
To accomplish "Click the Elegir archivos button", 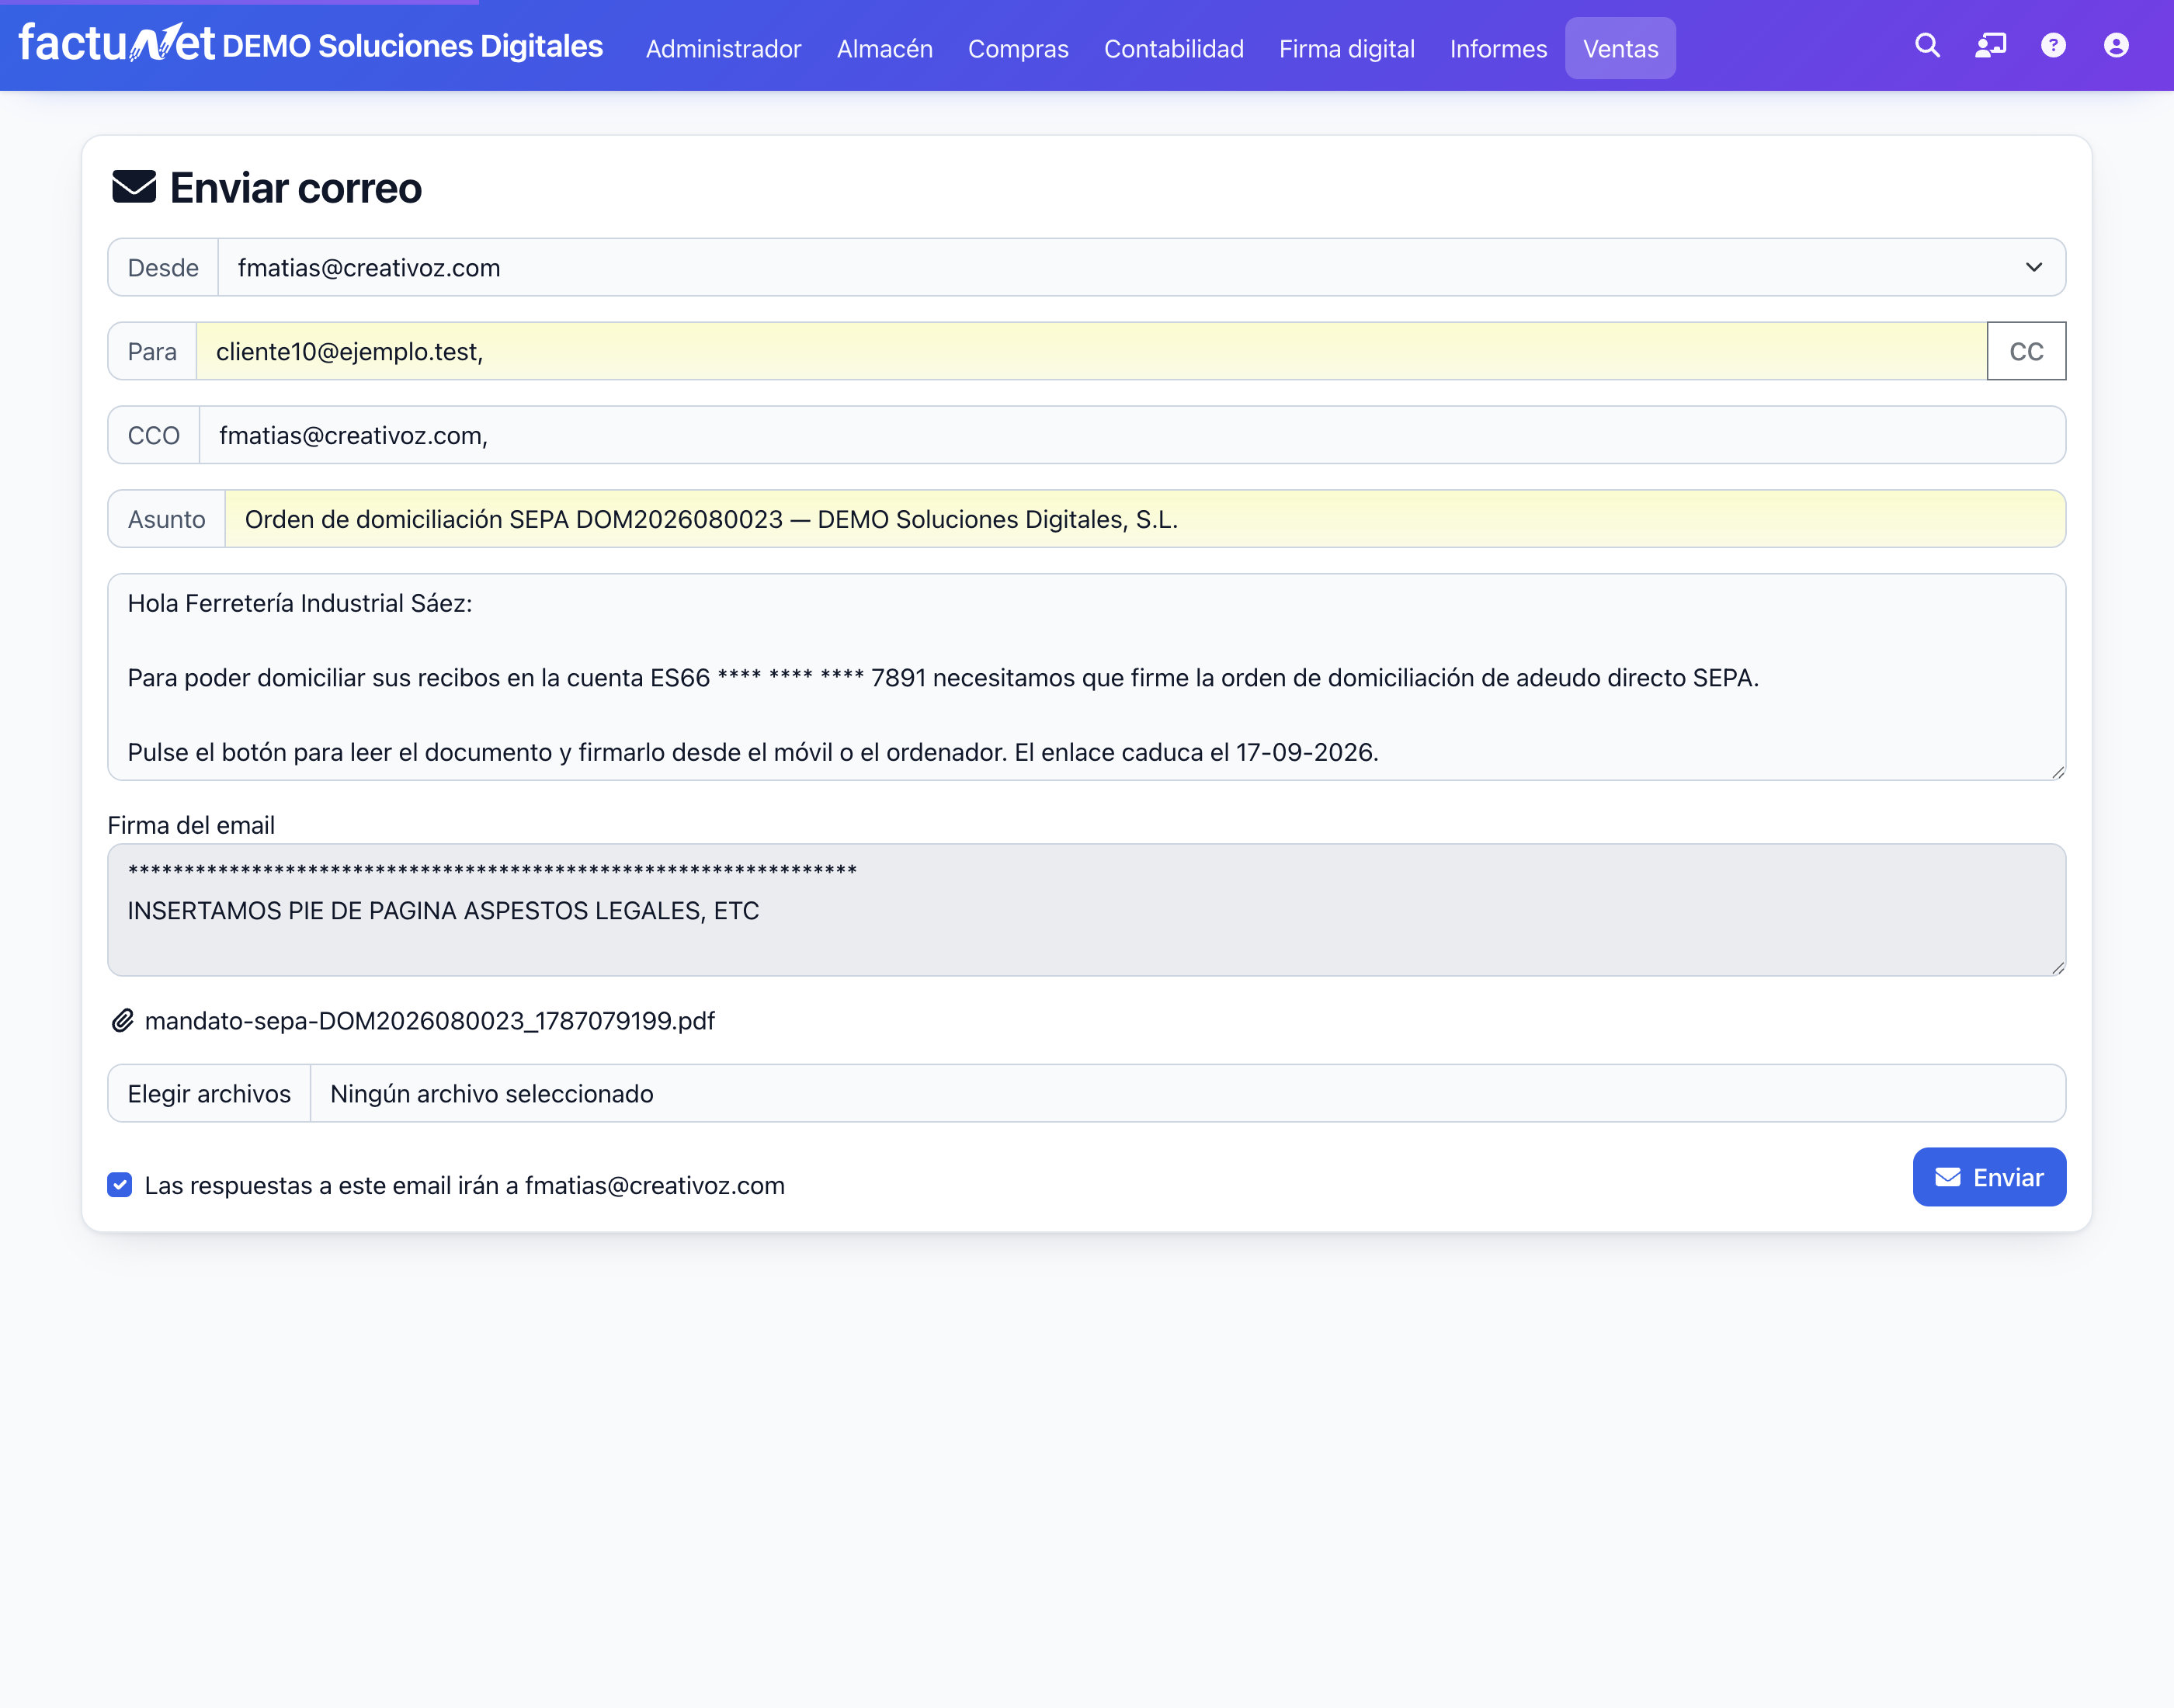I will pos(209,1093).
